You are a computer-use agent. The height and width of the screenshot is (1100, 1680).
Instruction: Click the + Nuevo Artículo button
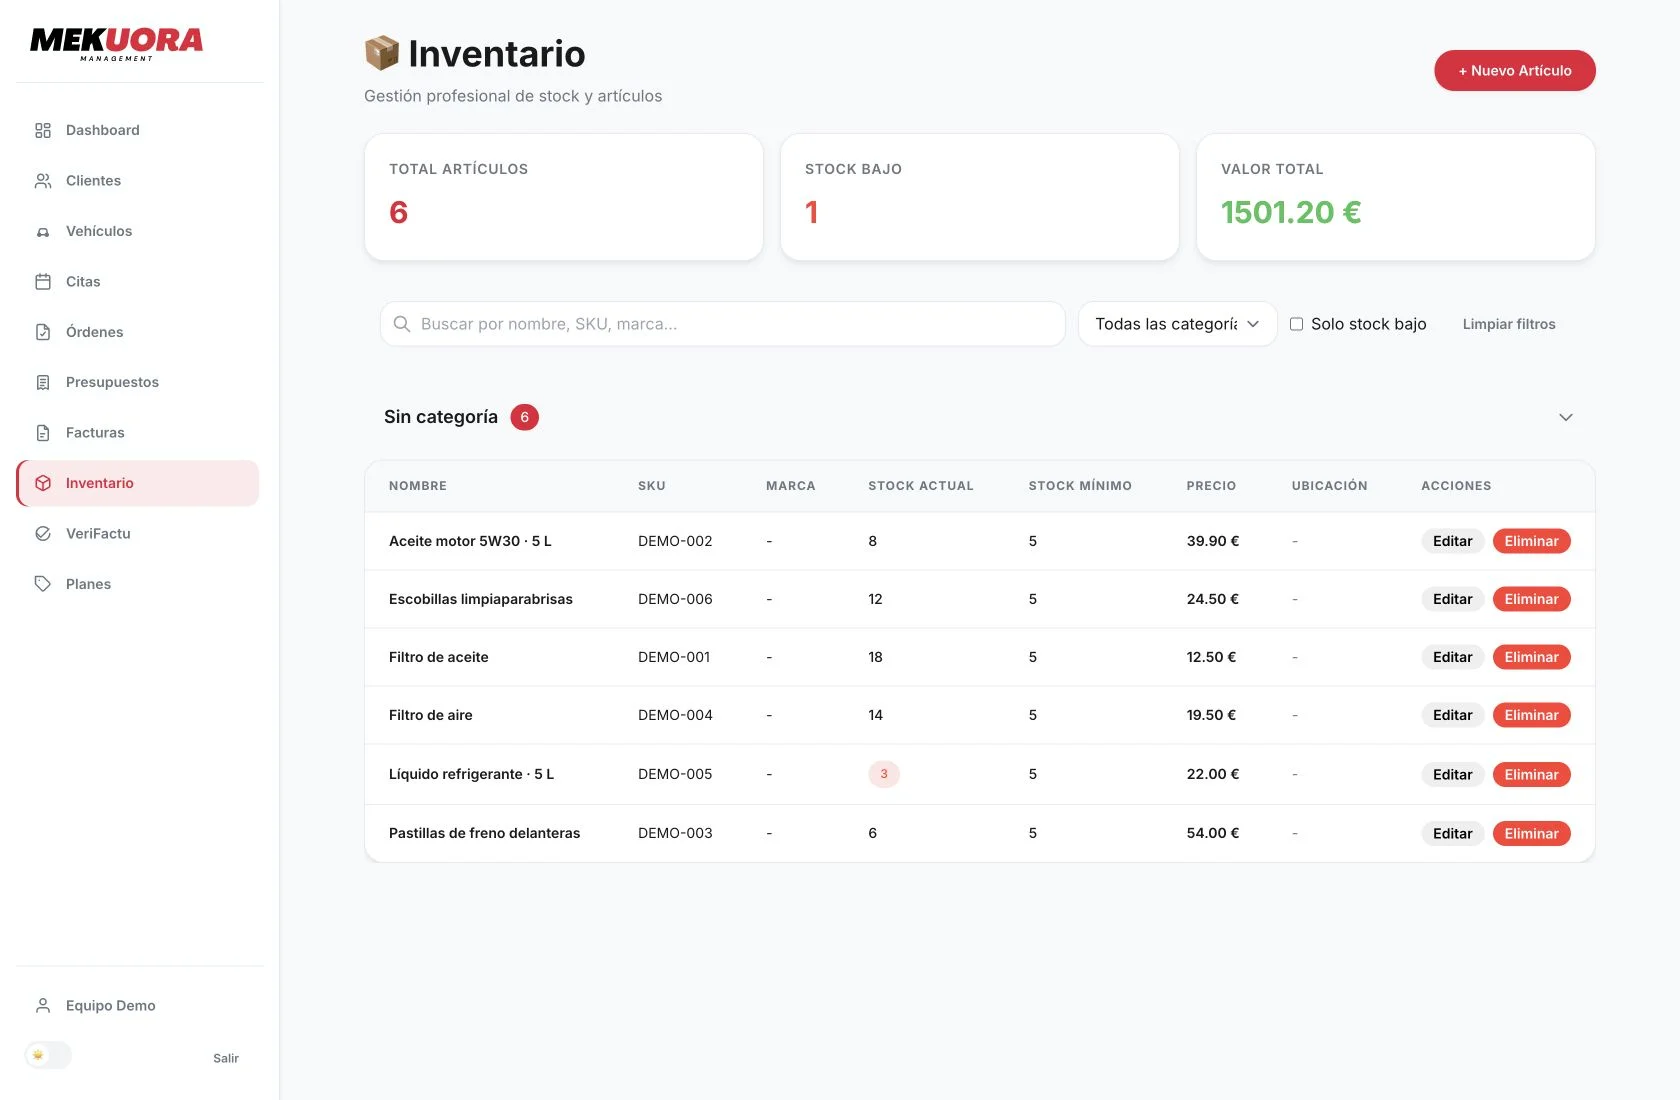(x=1515, y=70)
